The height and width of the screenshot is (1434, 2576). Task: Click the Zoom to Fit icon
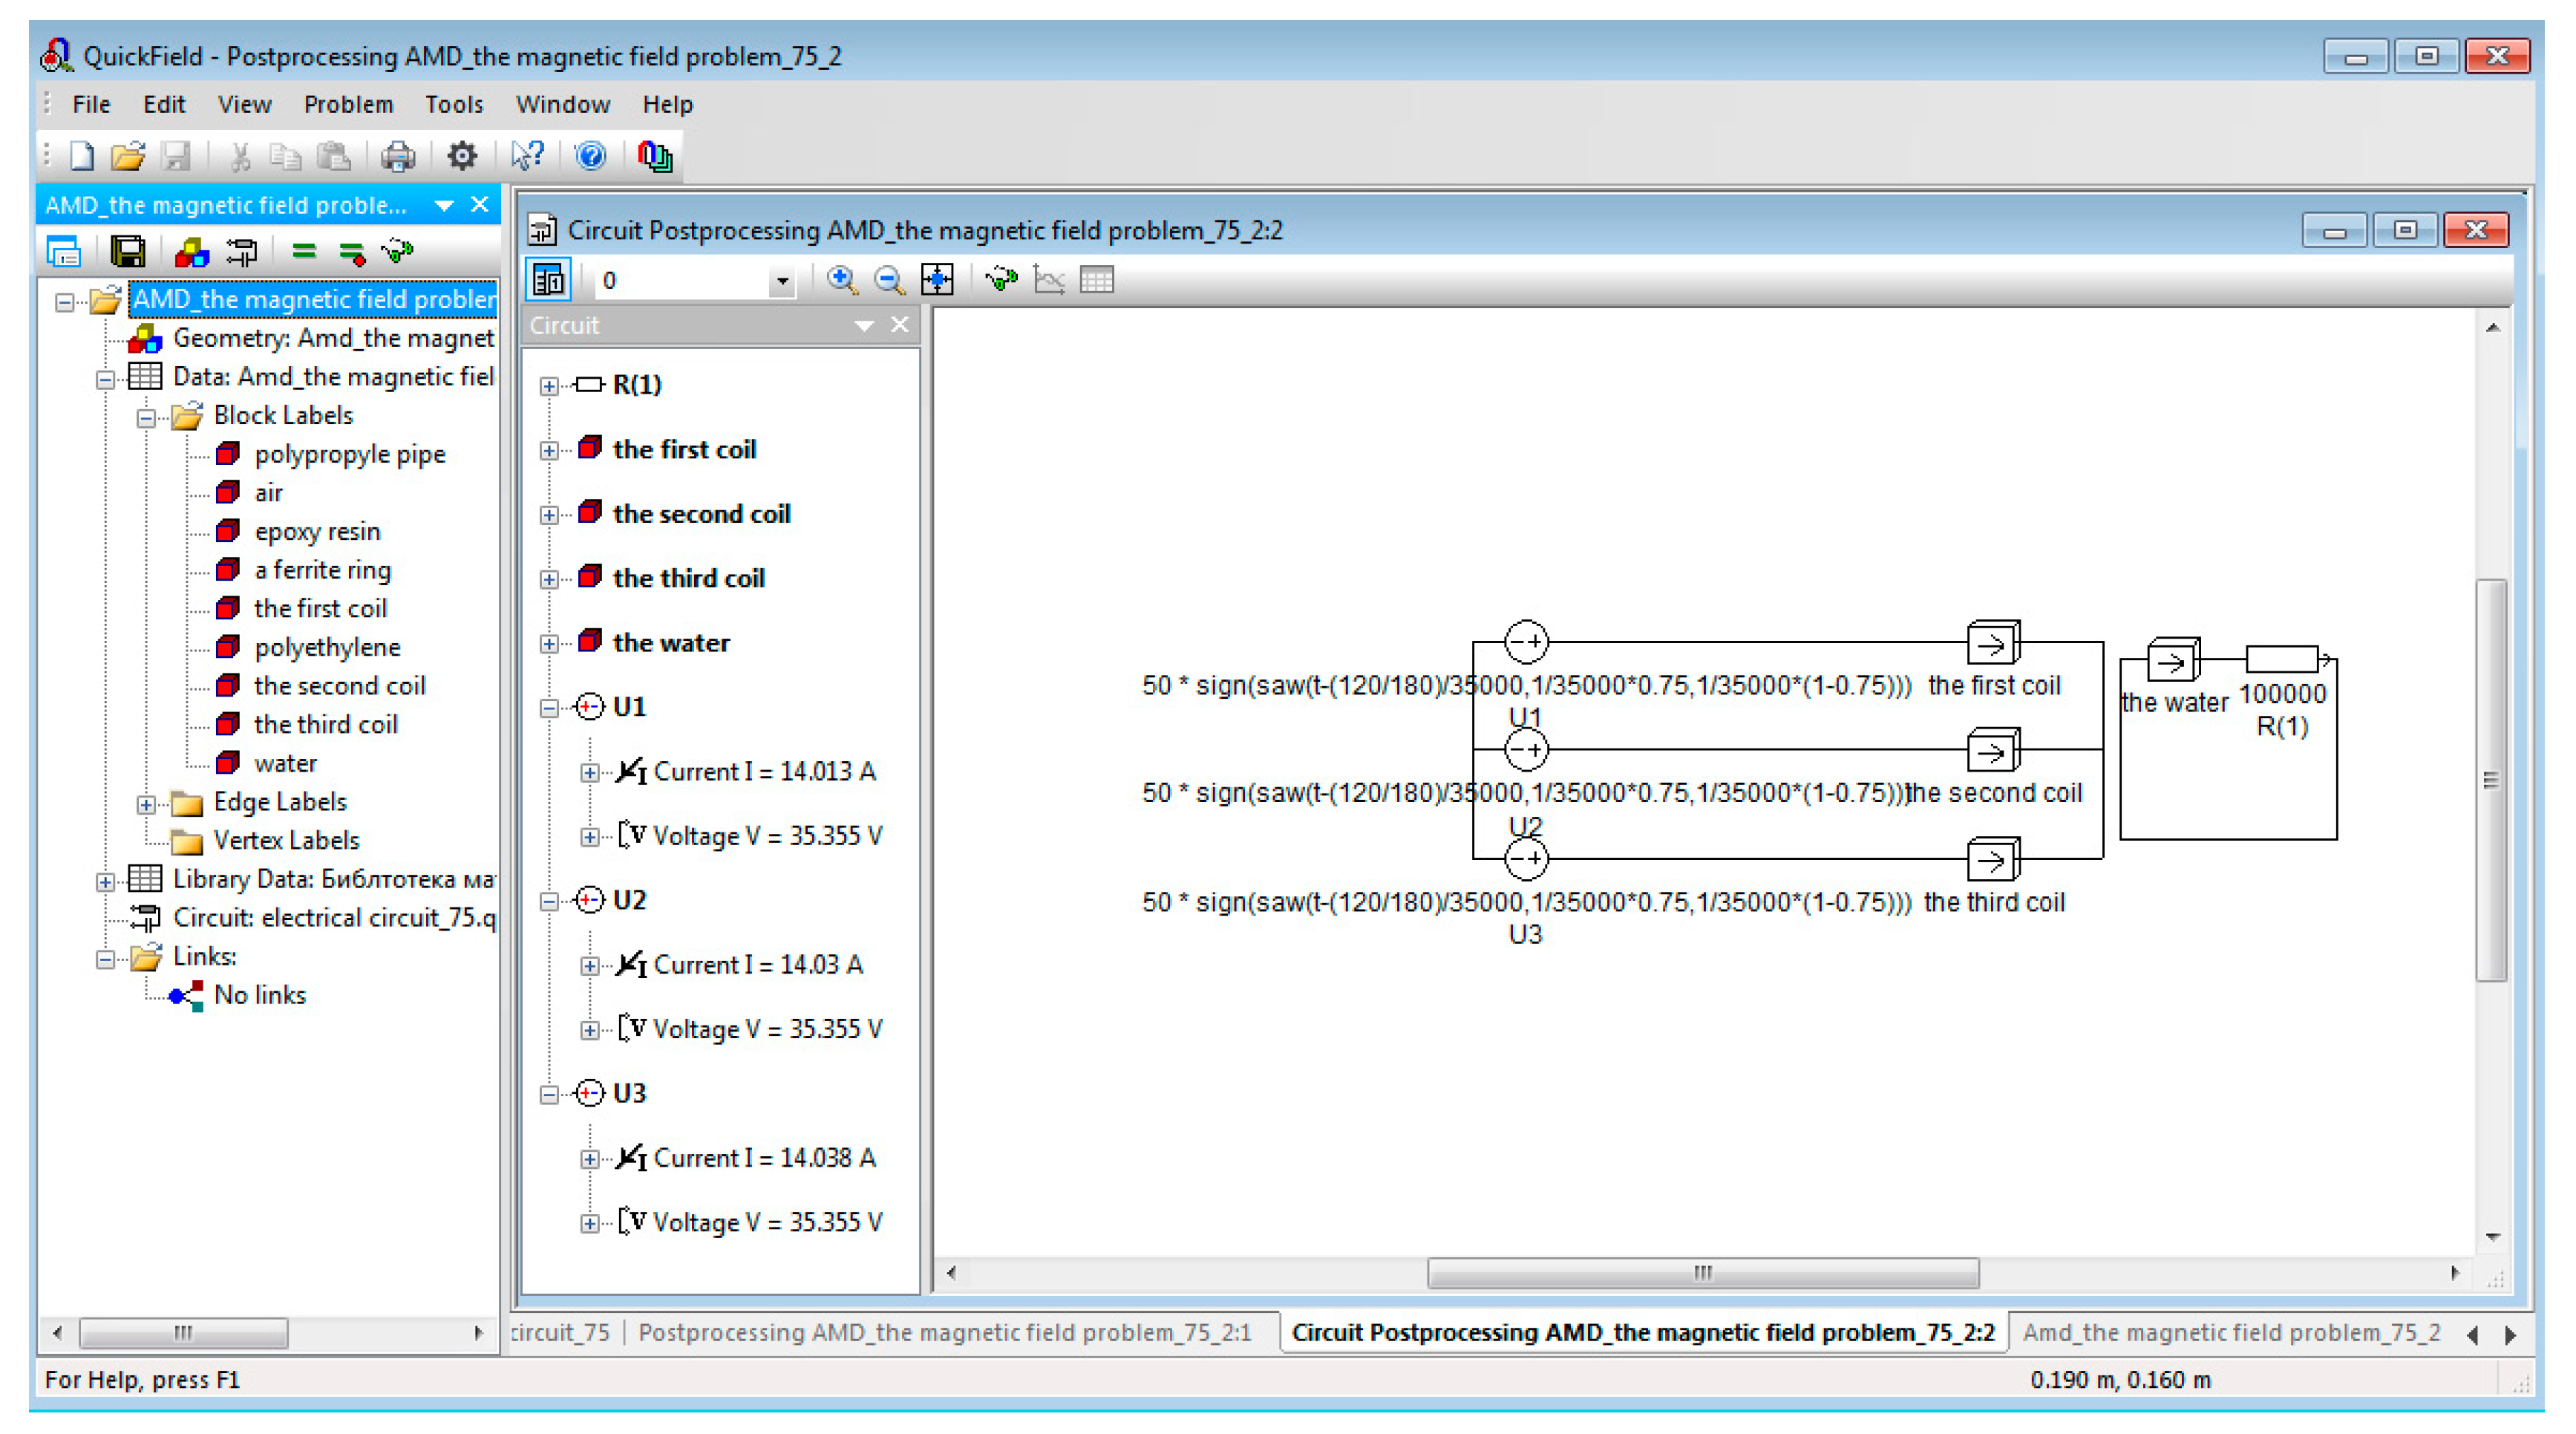[x=937, y=280]
